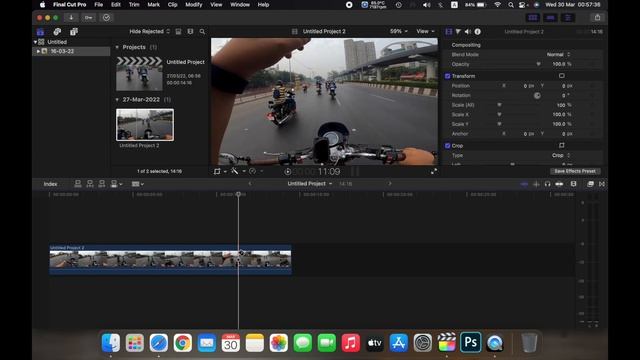Toggle the Browser panel visibility button
640x360 pixels.
point(533,18)
